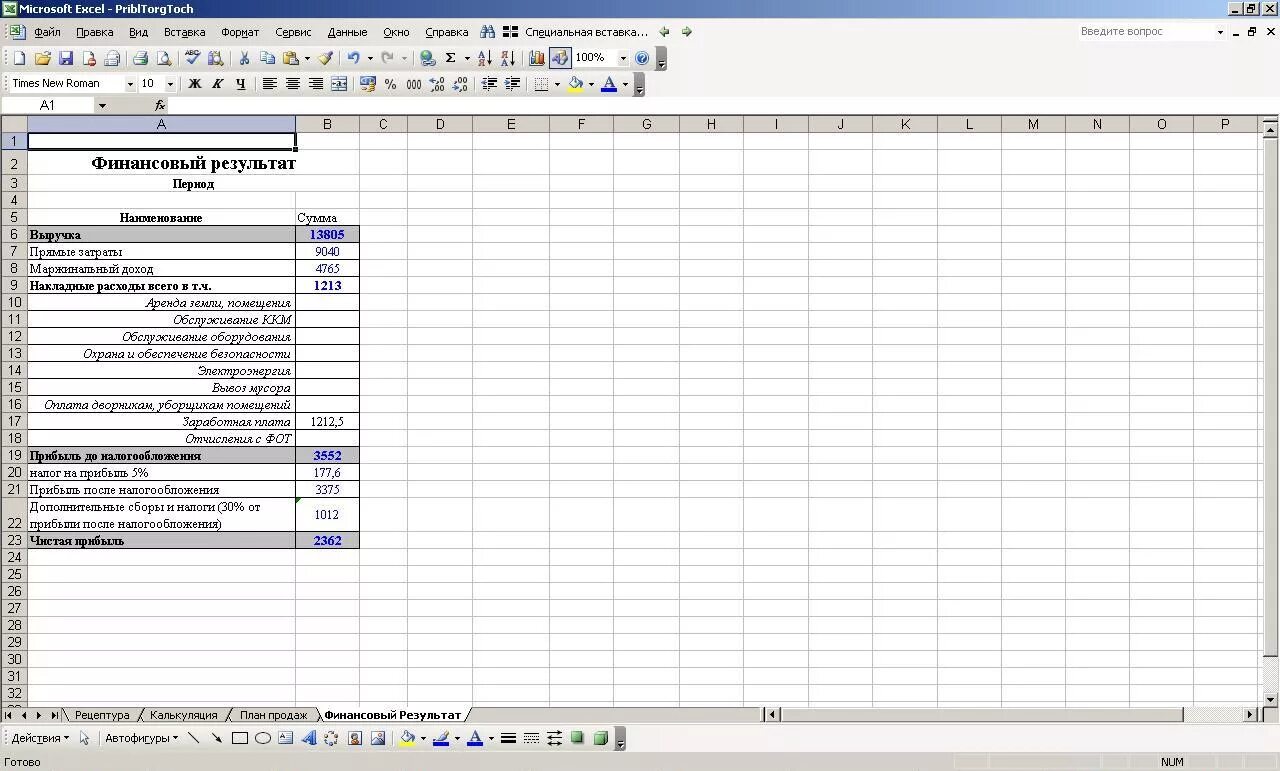Open the font name dropdown
This screenshot has width=1280, height=771.
[x=130, y=84]
